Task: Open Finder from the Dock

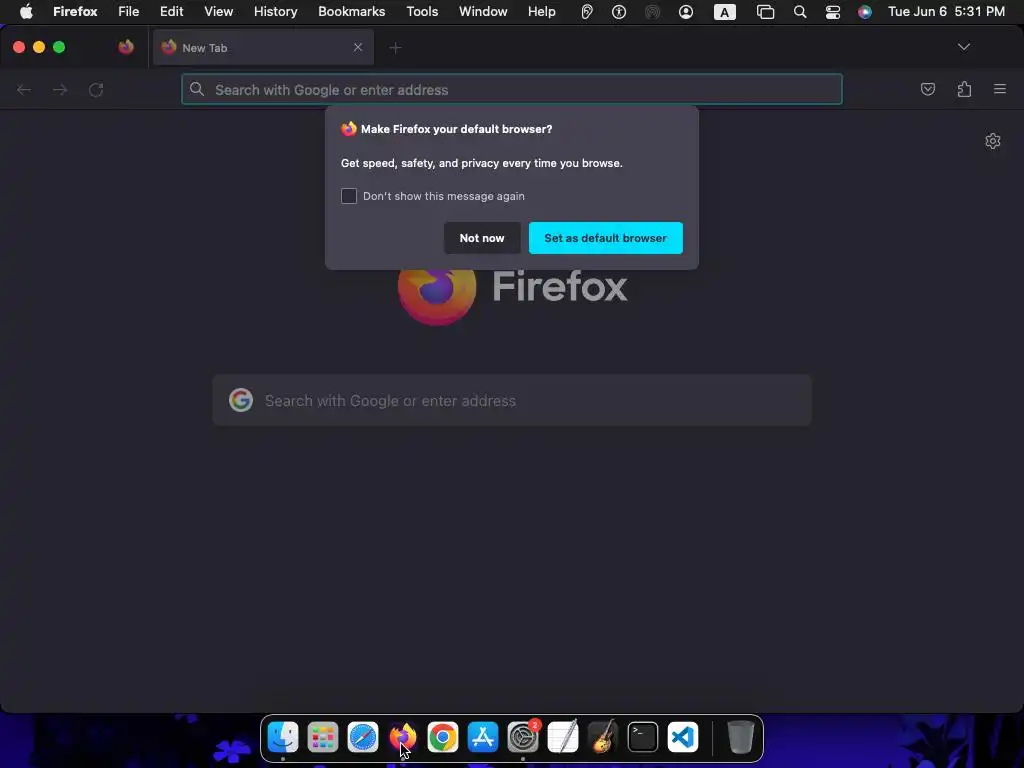Action: [x=283, y=737]
